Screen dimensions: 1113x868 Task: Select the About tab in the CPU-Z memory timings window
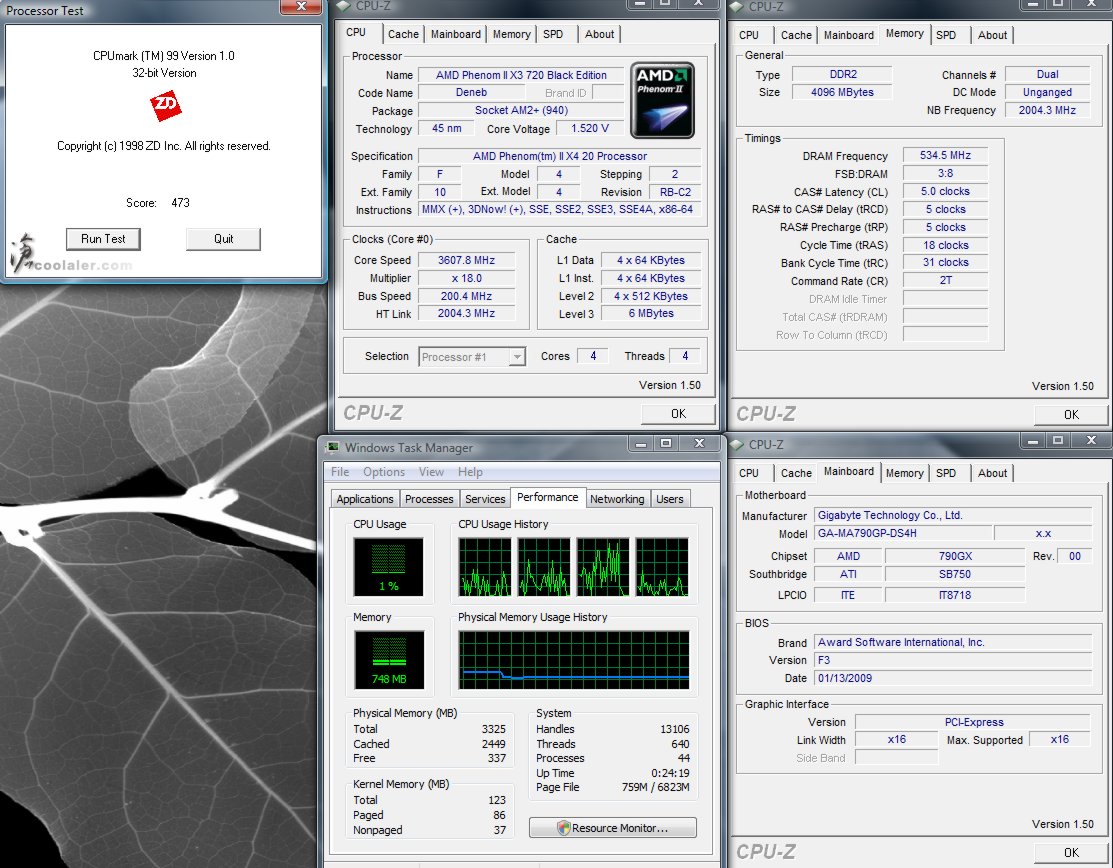pyautogui.click(x=992, y=35)
